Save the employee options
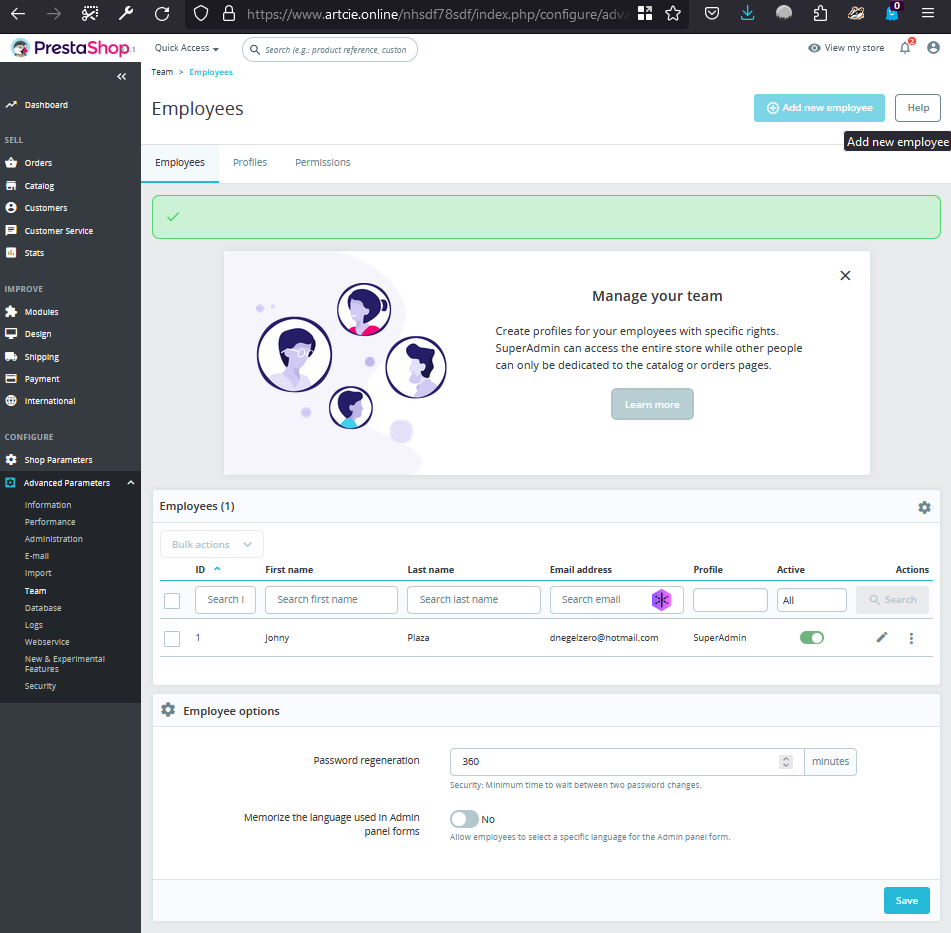Viewport: 951px width, 933px height. pos(906,900)
